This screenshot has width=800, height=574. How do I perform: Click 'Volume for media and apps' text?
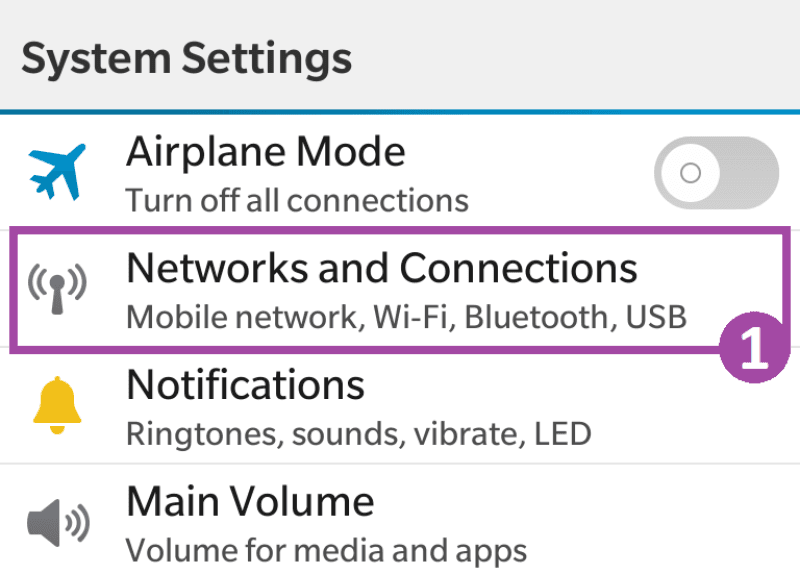point(326,549)
